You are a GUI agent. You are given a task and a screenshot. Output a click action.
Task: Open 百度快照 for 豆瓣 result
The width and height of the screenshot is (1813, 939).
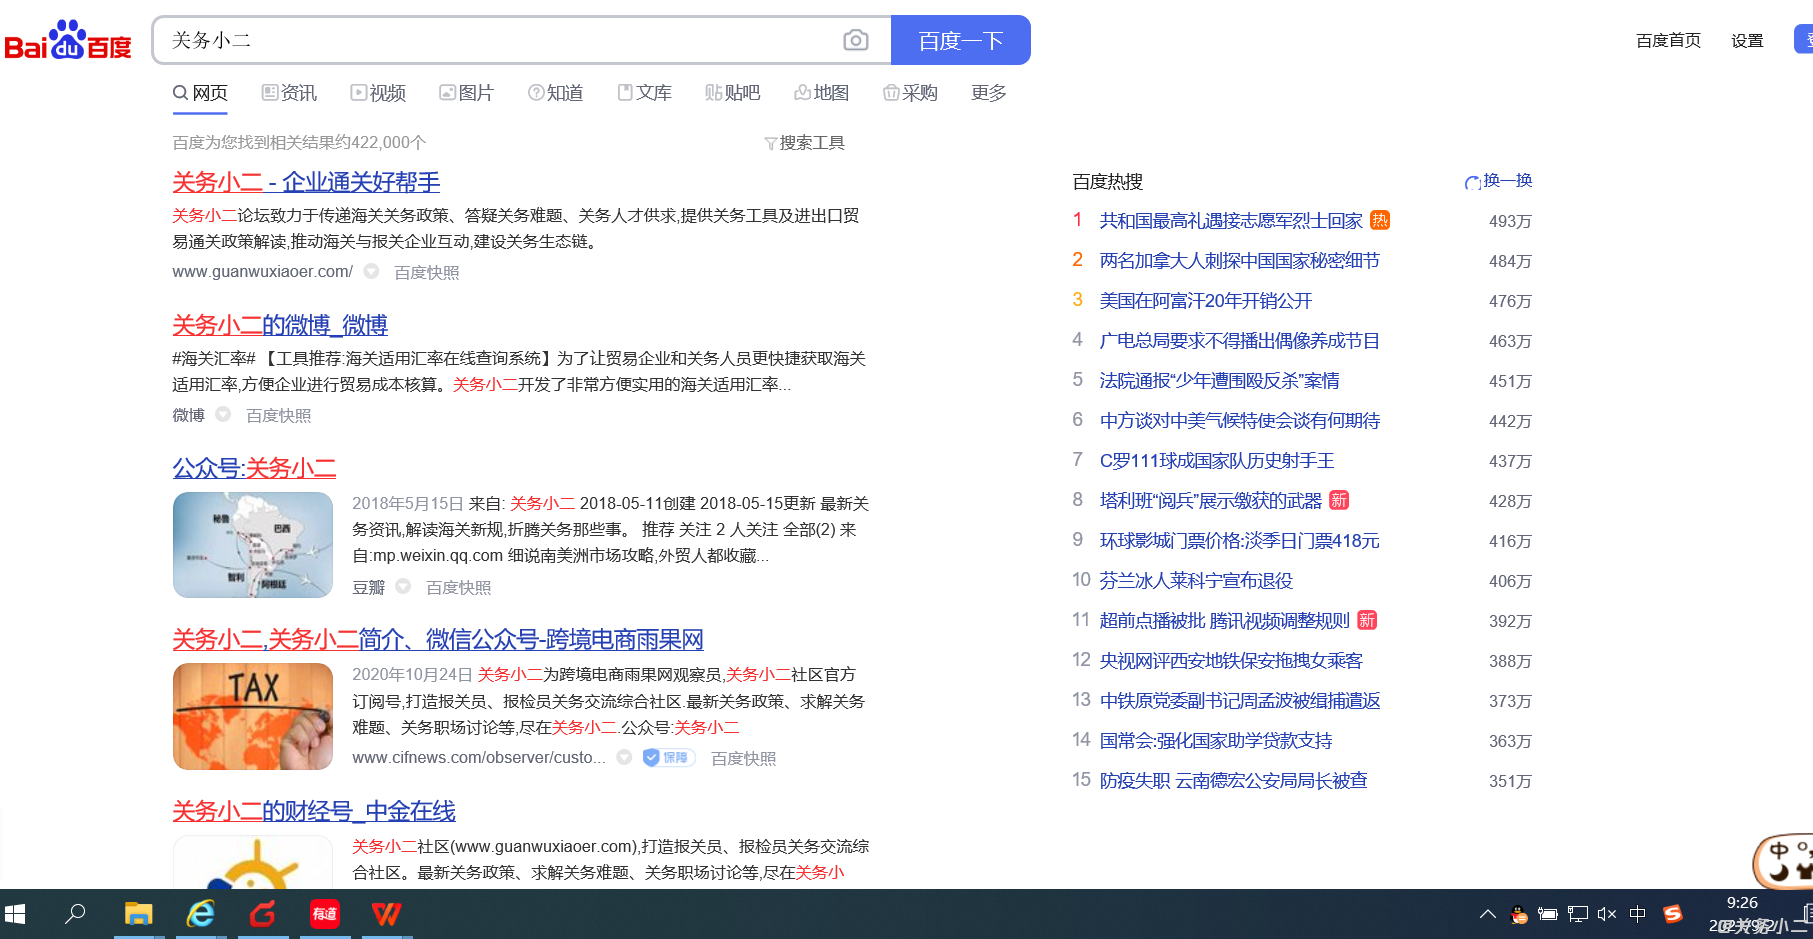[x=459, y=587]
